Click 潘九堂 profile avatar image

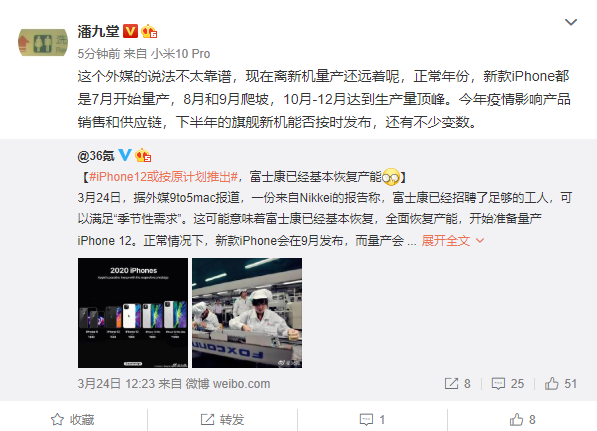point(43,43)
